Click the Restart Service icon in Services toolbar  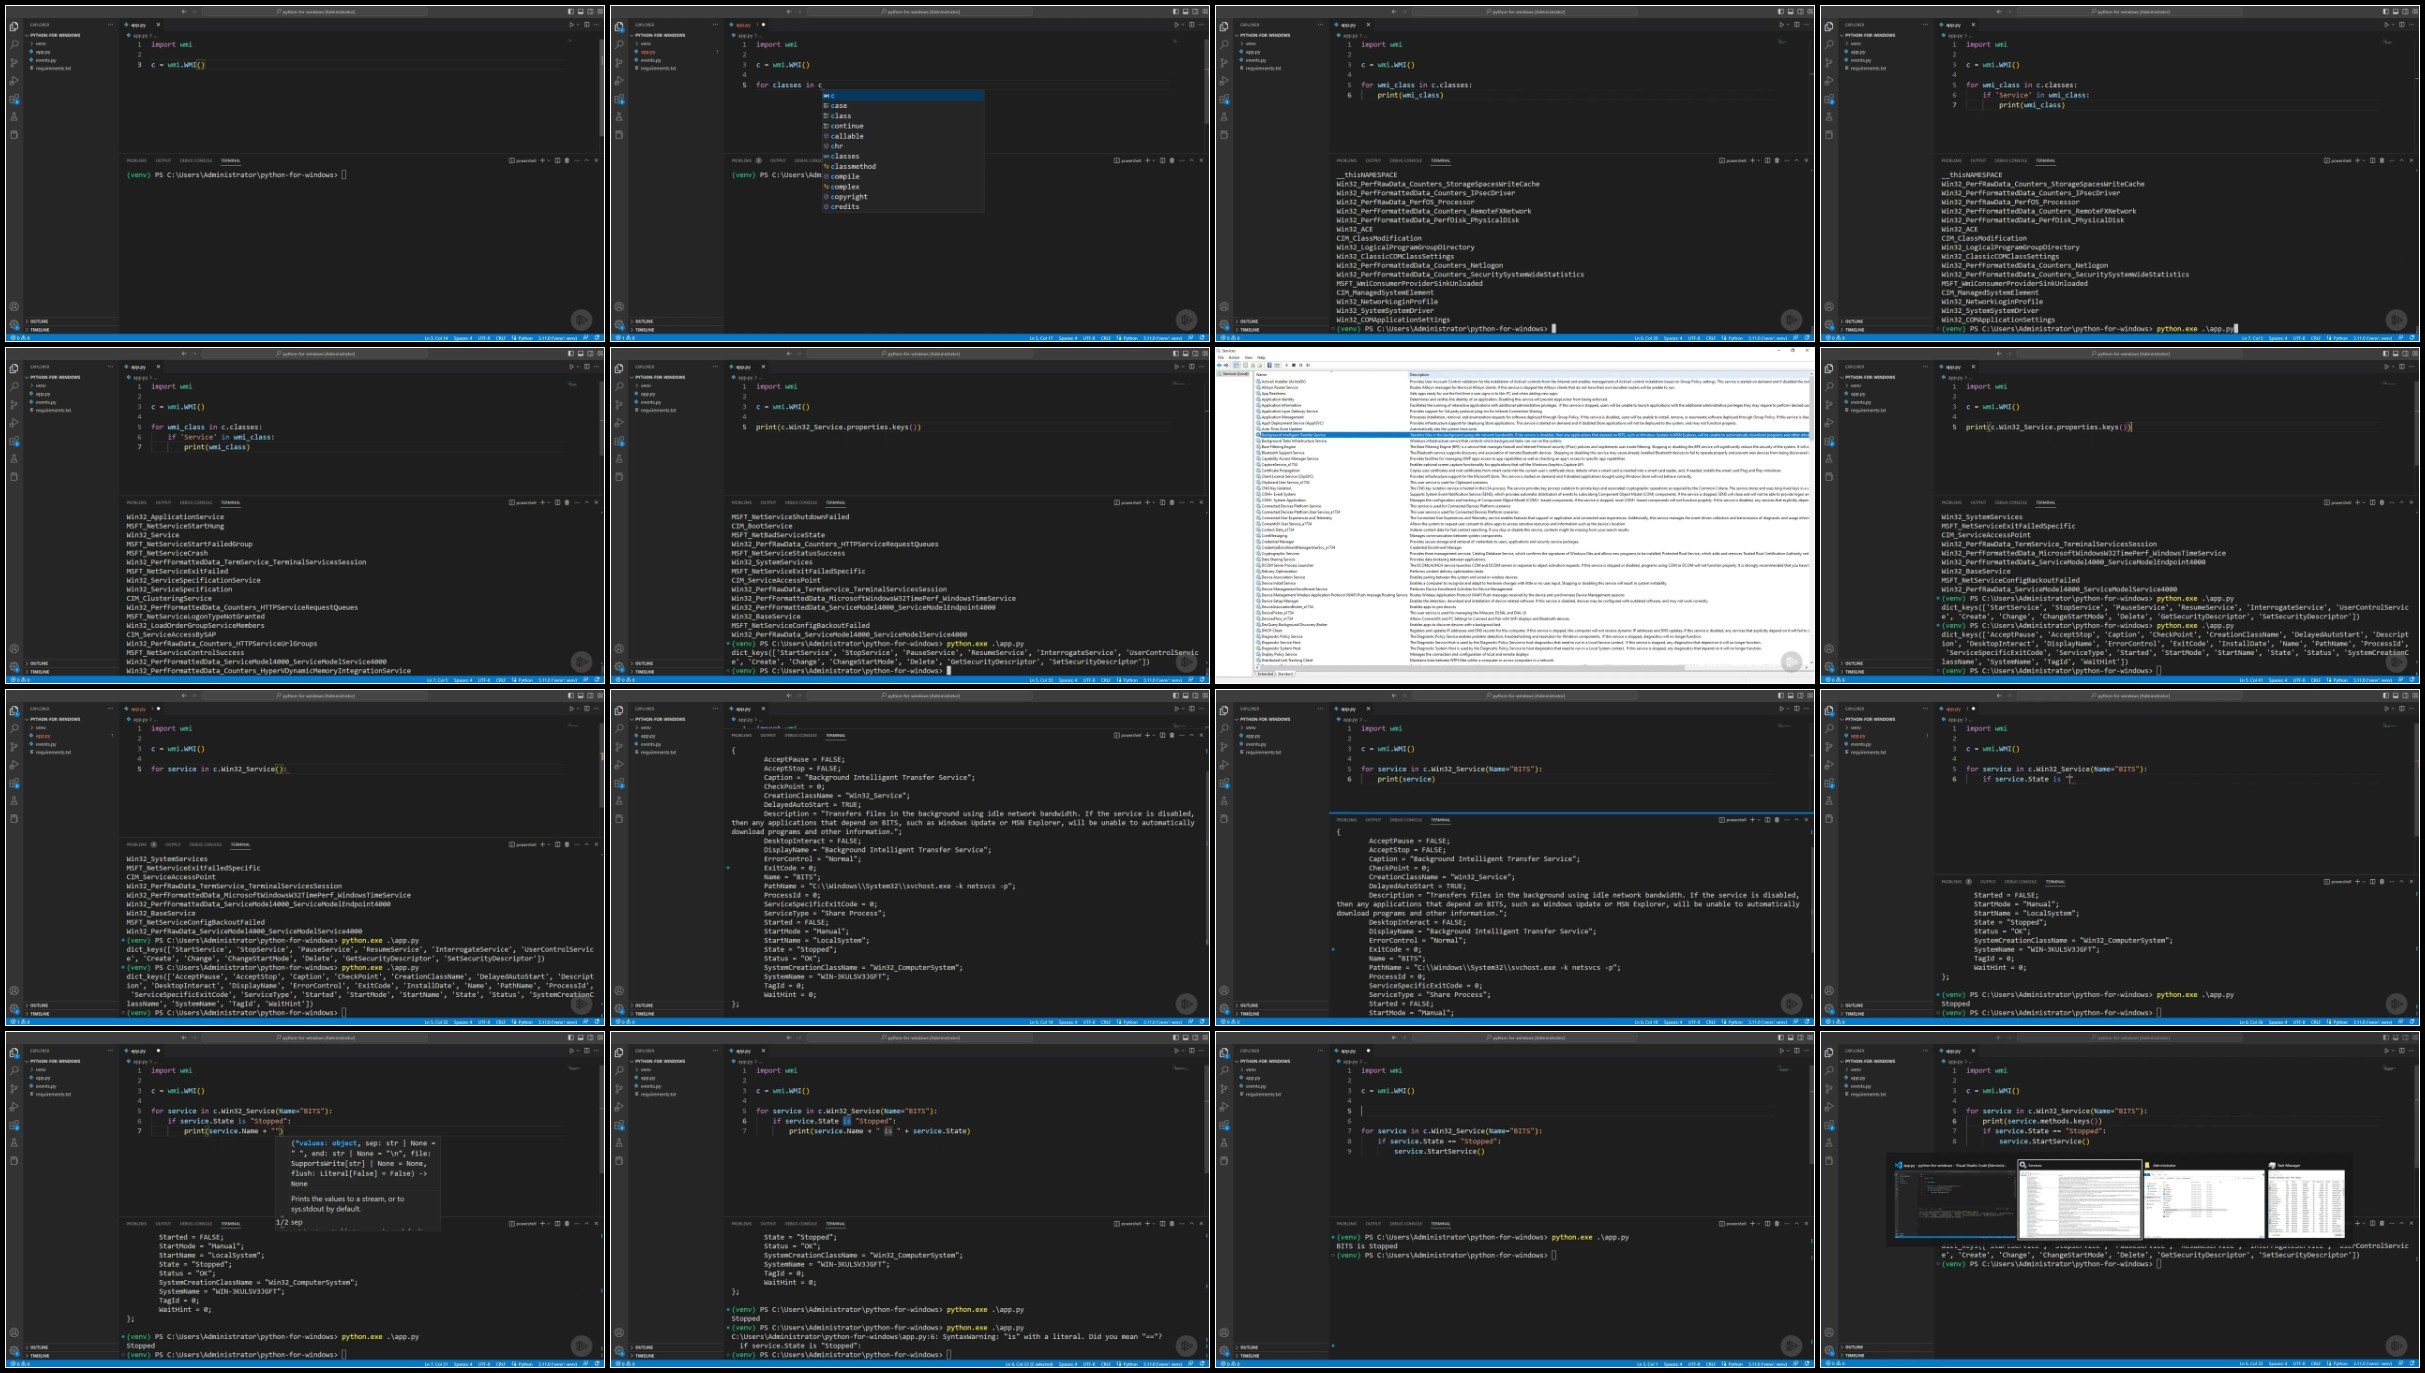1308,365
